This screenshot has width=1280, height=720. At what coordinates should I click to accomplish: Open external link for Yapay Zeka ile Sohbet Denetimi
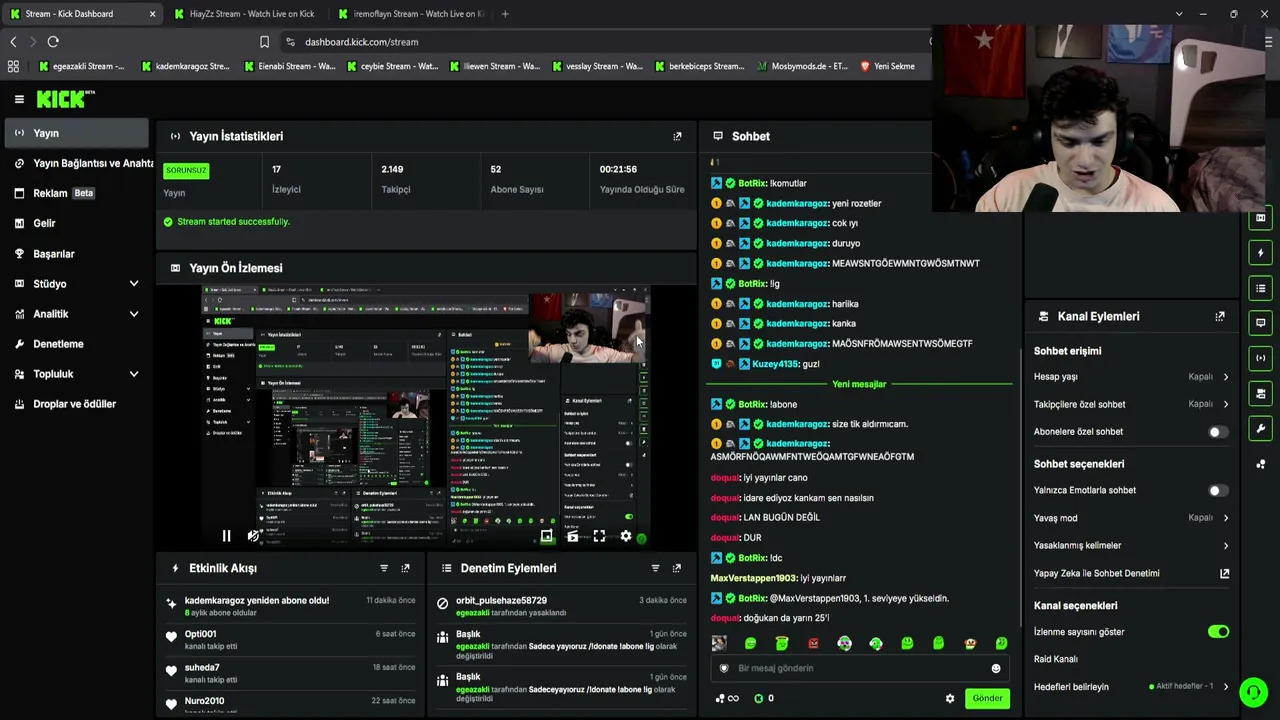point(1224,573)
